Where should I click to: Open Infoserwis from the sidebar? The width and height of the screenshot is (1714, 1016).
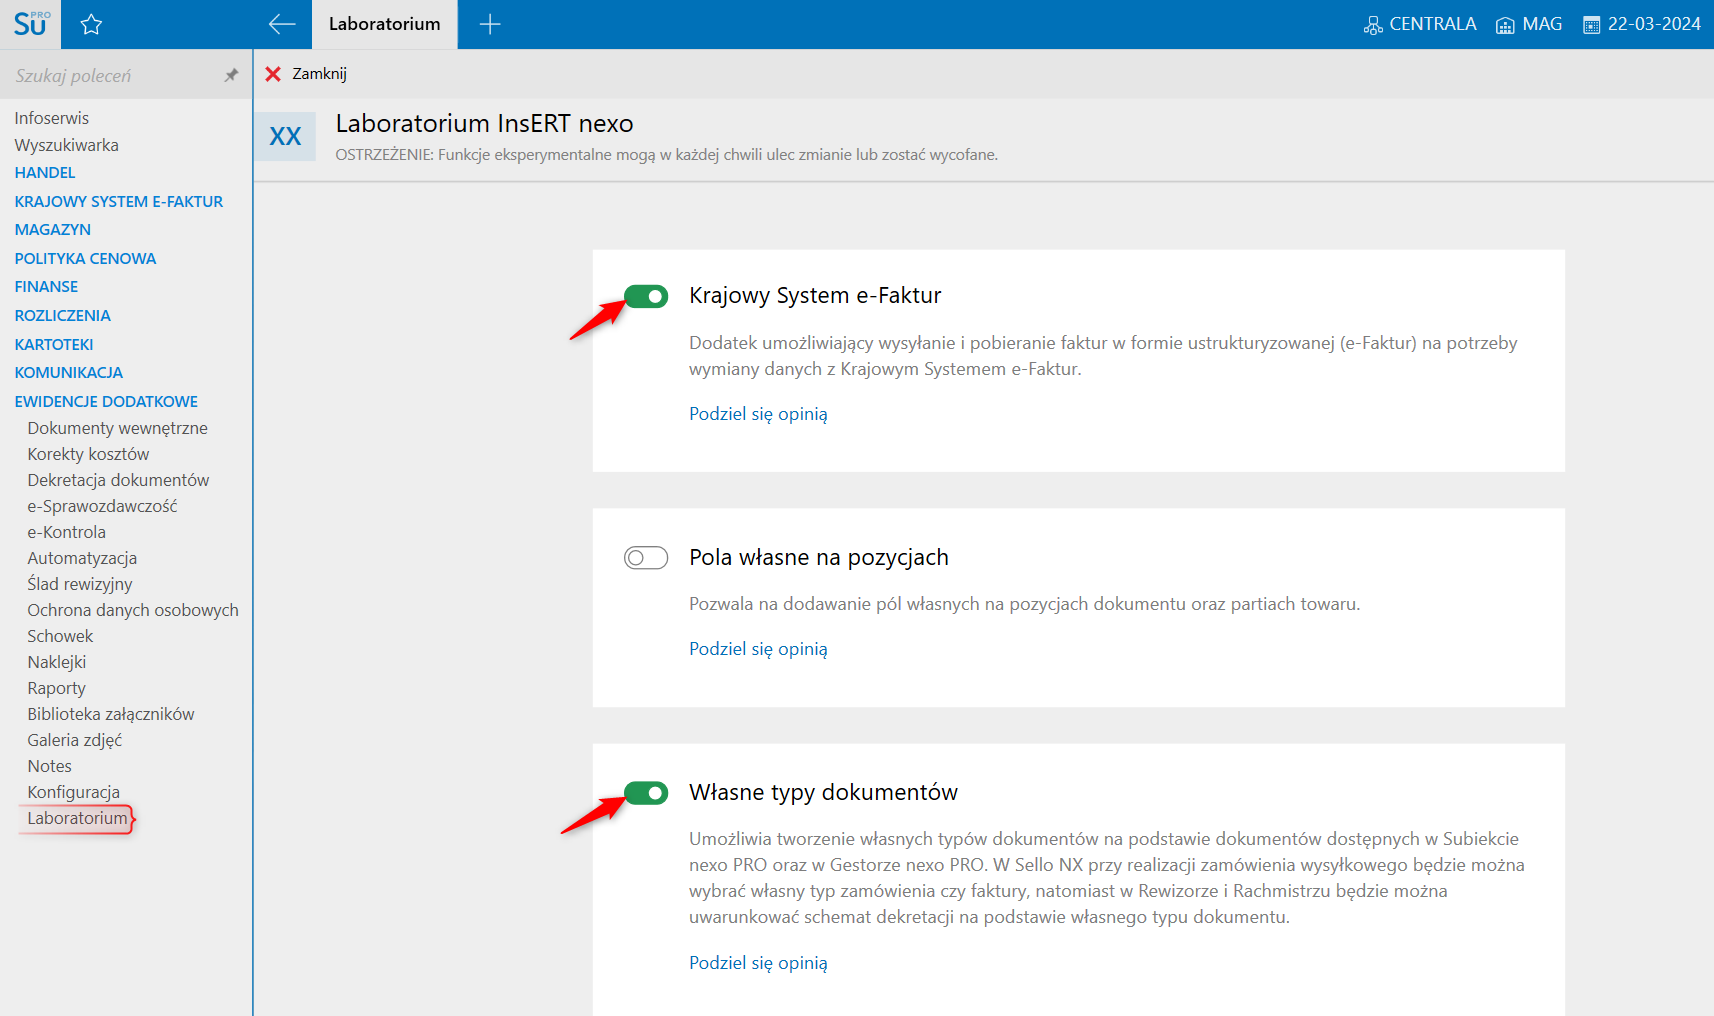click(x=52, y=118)
